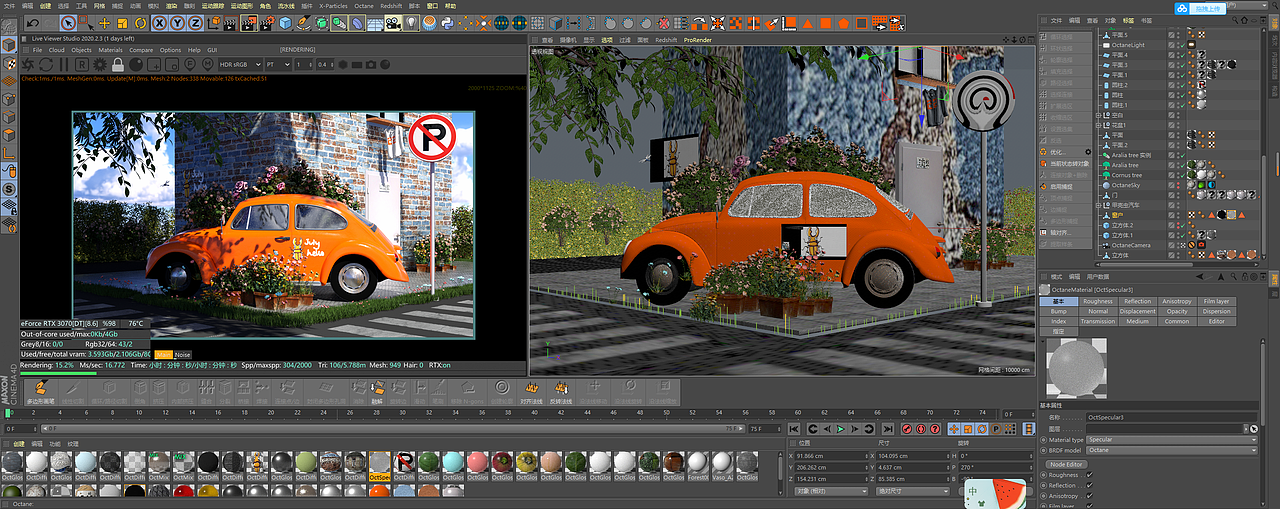Open the BRDF model Octane dropdown
Screen dimensions: 1280x509
[x=1171, y=450]
